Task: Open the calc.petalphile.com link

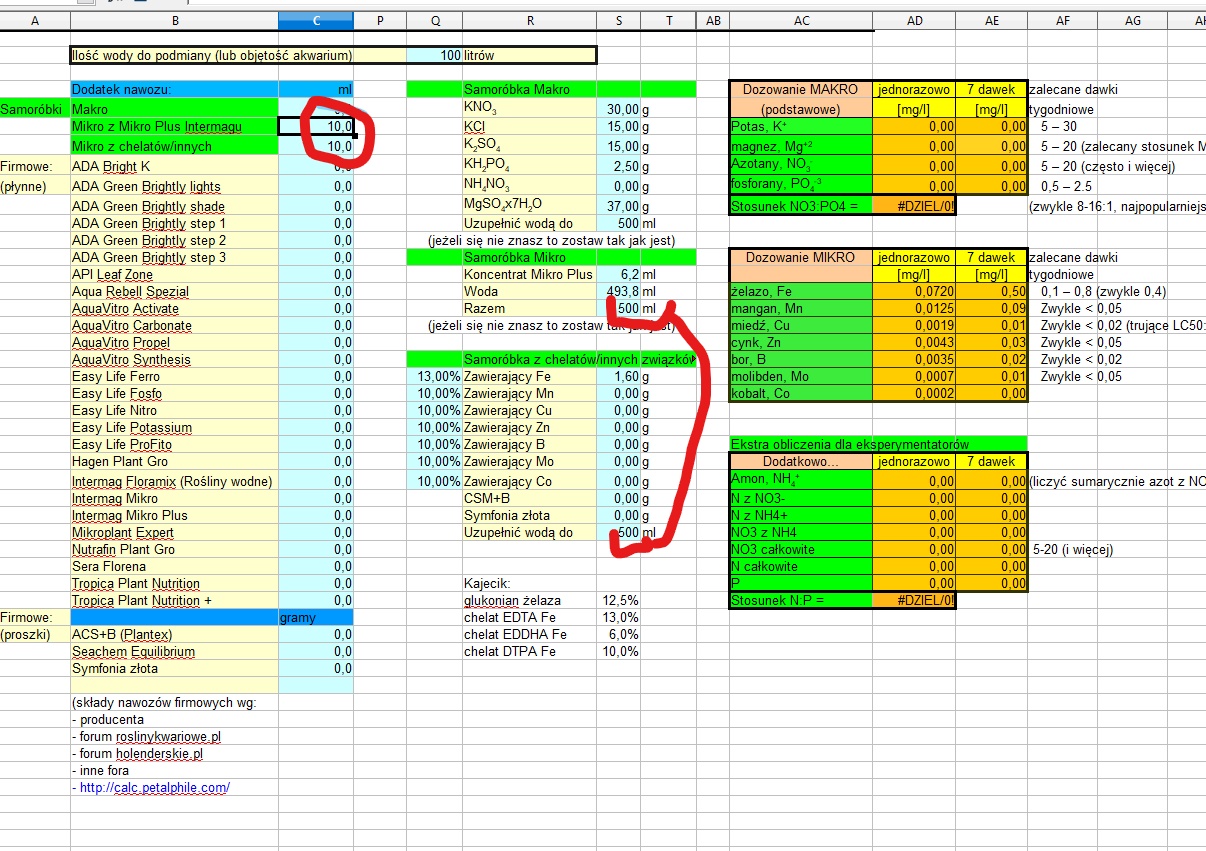Action: pos(154,788)
